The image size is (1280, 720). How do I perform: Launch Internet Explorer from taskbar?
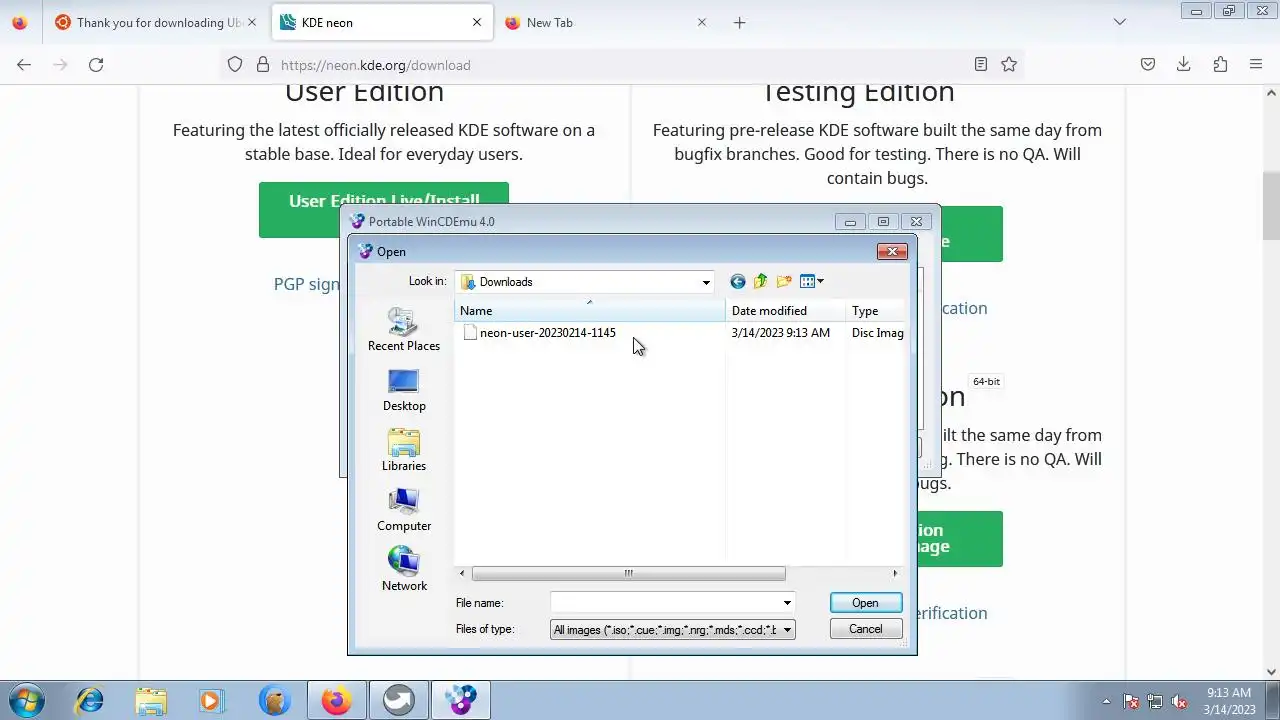pyautogui.click(x=90, y=701)
